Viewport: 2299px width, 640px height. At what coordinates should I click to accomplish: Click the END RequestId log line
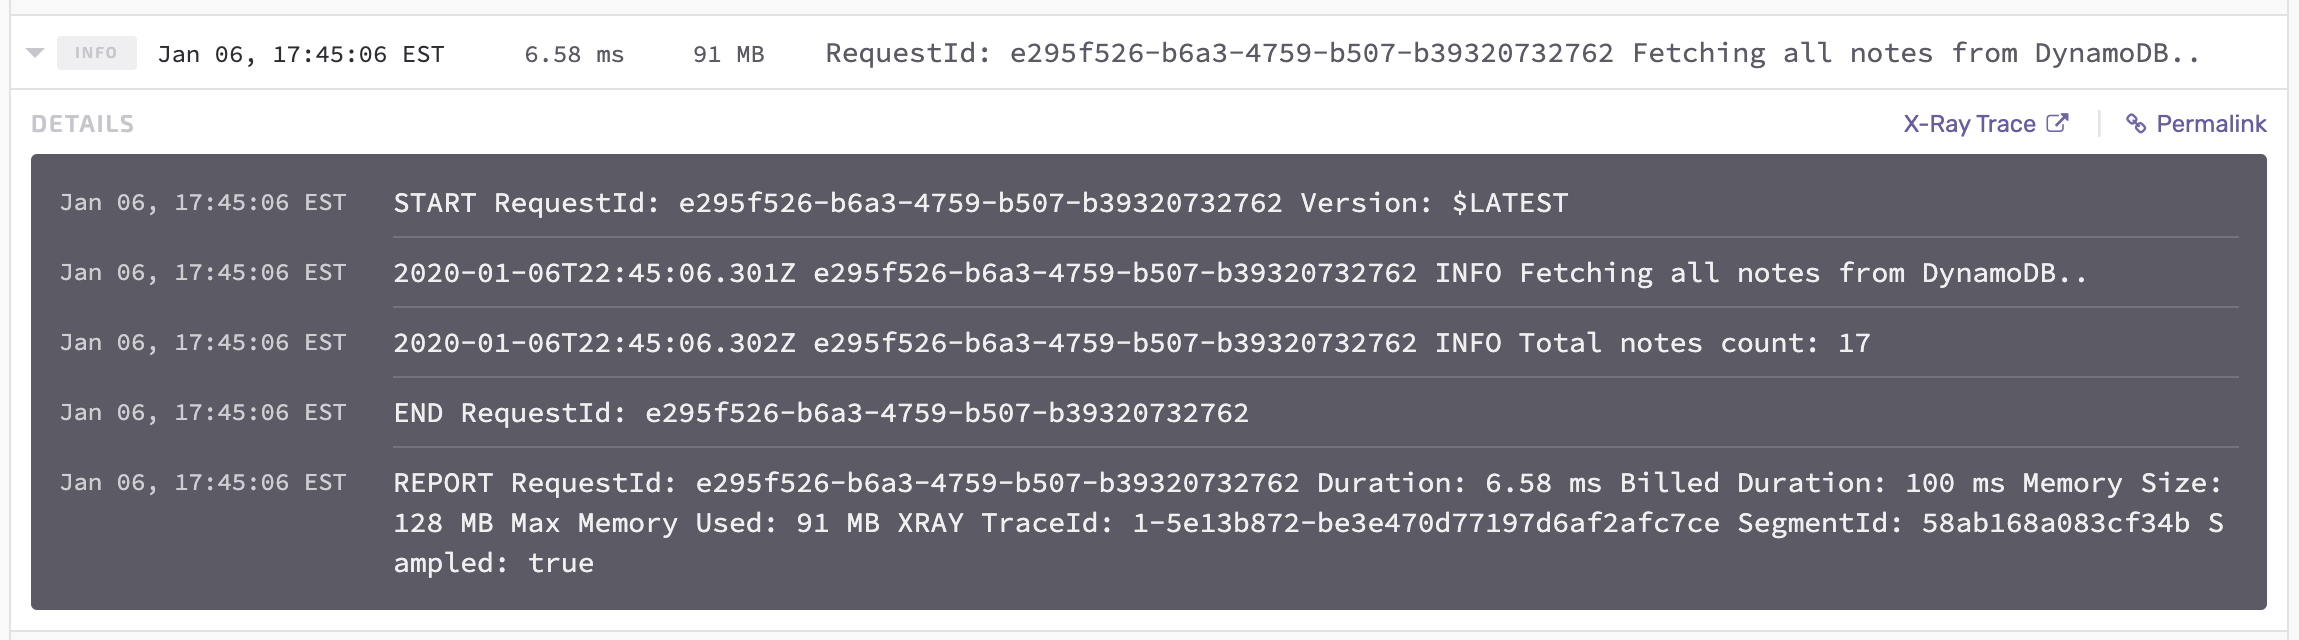(x=820, y=413)
